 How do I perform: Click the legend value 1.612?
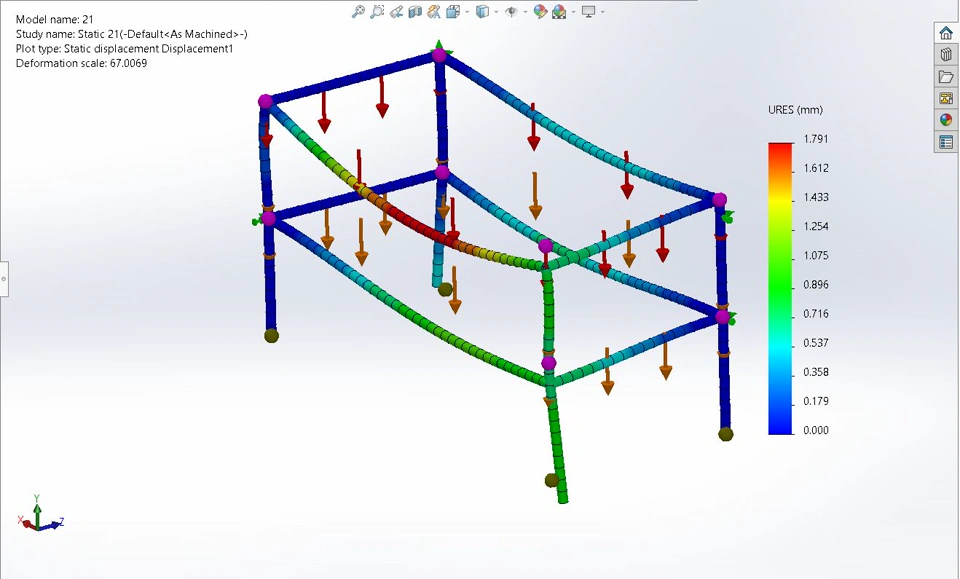pos(816,168)
